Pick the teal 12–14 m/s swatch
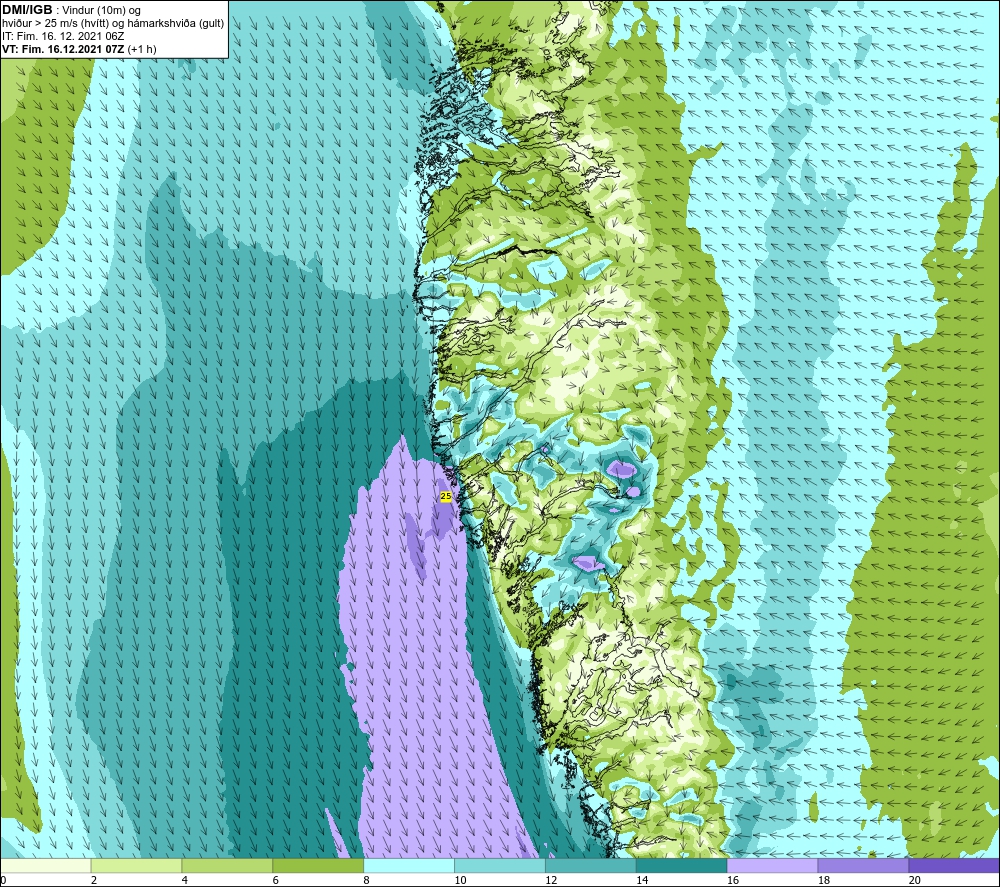This screenshot has width=1000, height=887. pos(591,865)
